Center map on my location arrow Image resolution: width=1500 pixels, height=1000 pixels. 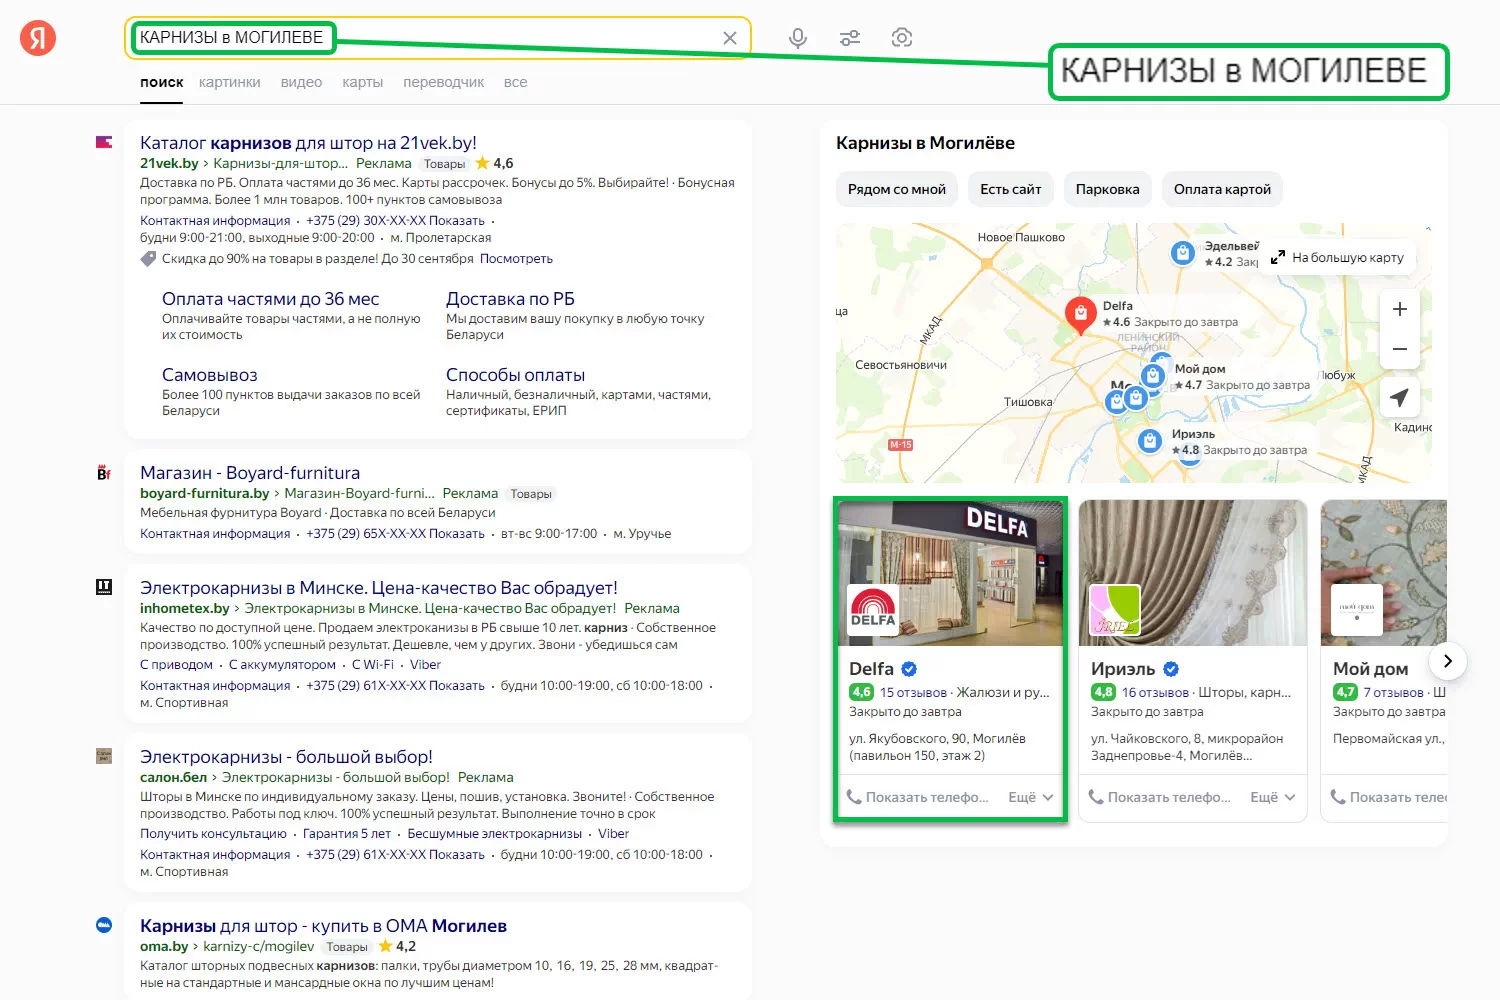click(x=1400, y=397)
